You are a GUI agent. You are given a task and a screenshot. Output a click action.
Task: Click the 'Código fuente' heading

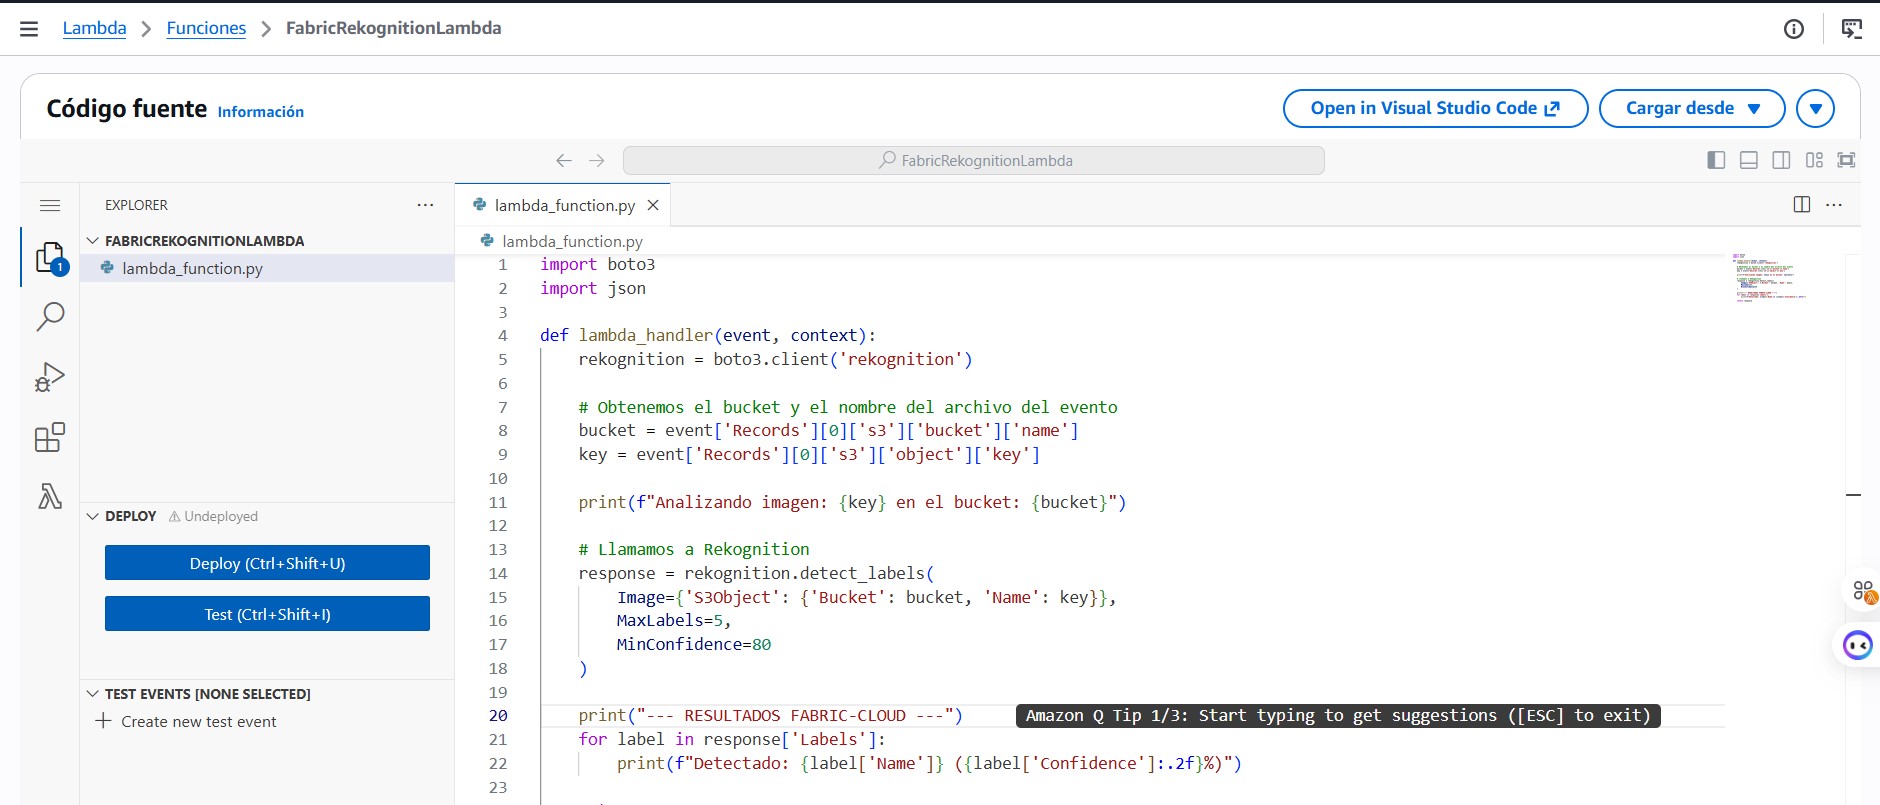127,109
